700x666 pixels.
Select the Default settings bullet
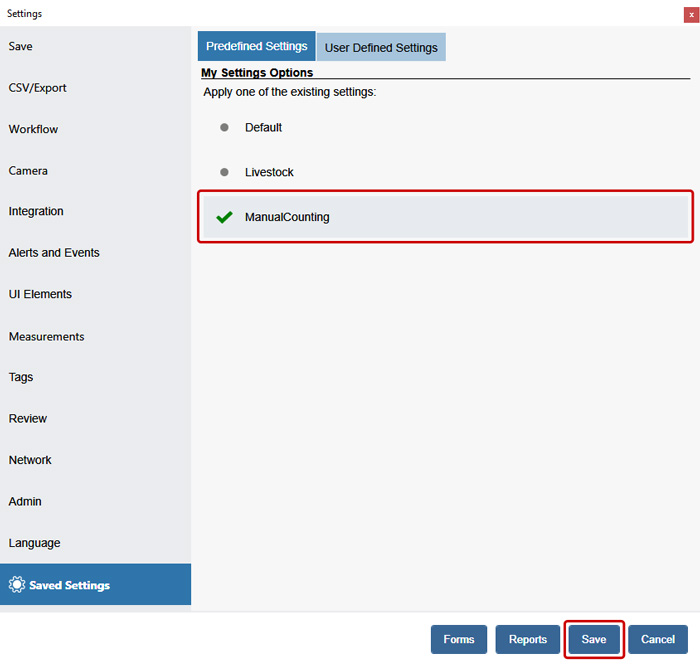pos(224,128)
